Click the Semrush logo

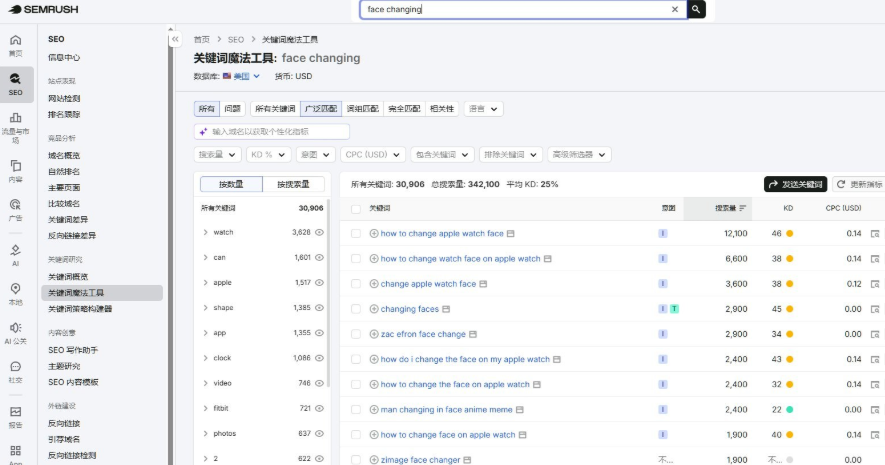pyautogui.click(x=43, y=9)
